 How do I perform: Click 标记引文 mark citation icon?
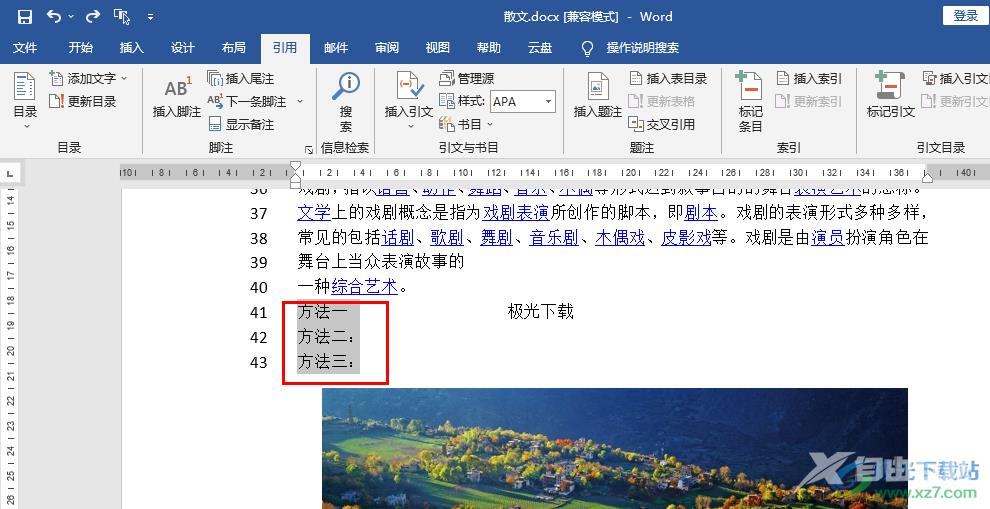[890, 96]
